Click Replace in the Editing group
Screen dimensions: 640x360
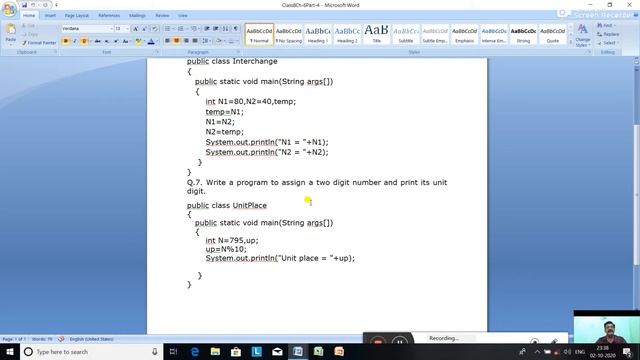pyautogui.click(x=608, y=34)
